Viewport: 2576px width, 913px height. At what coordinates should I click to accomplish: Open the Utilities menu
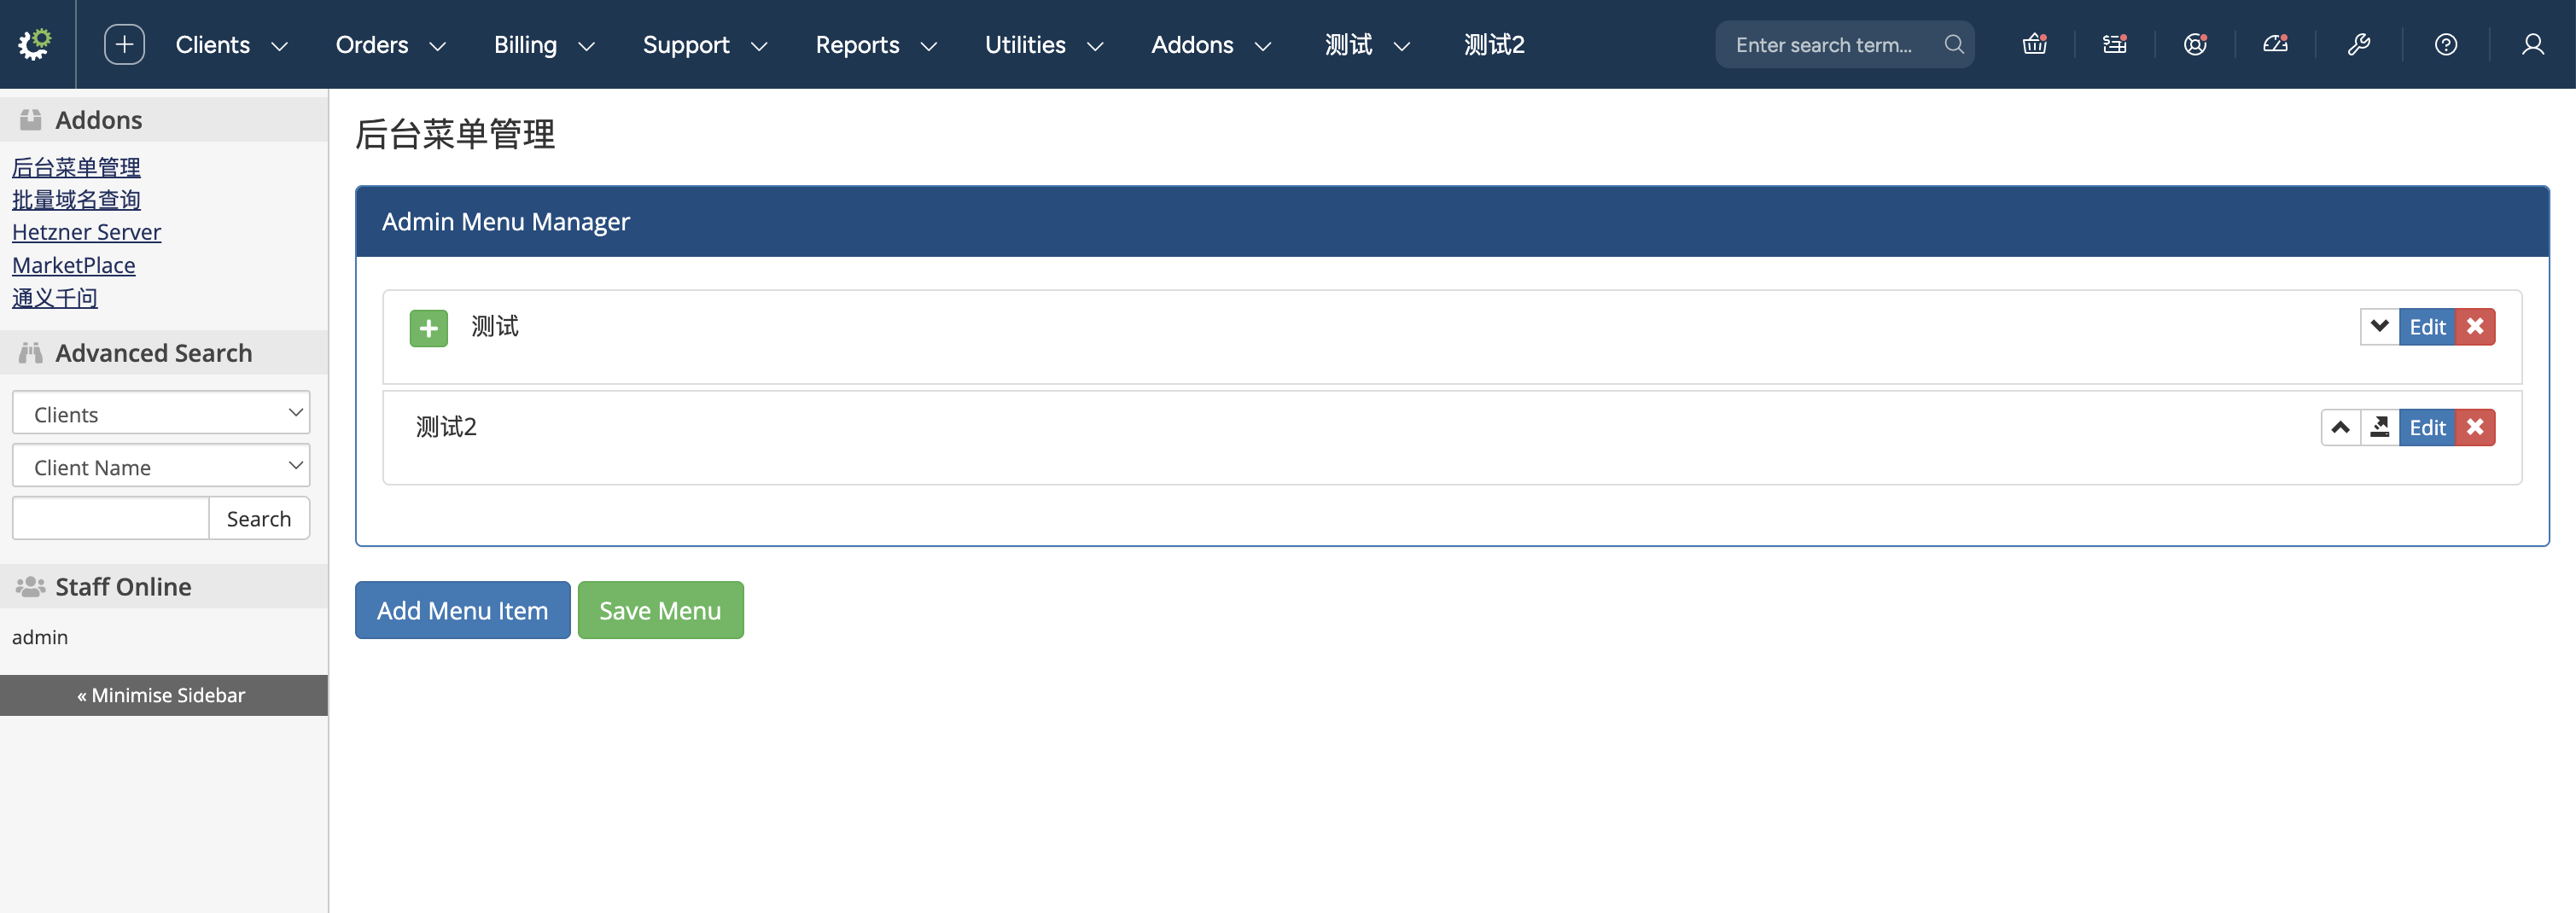[x=1043, y=45]
